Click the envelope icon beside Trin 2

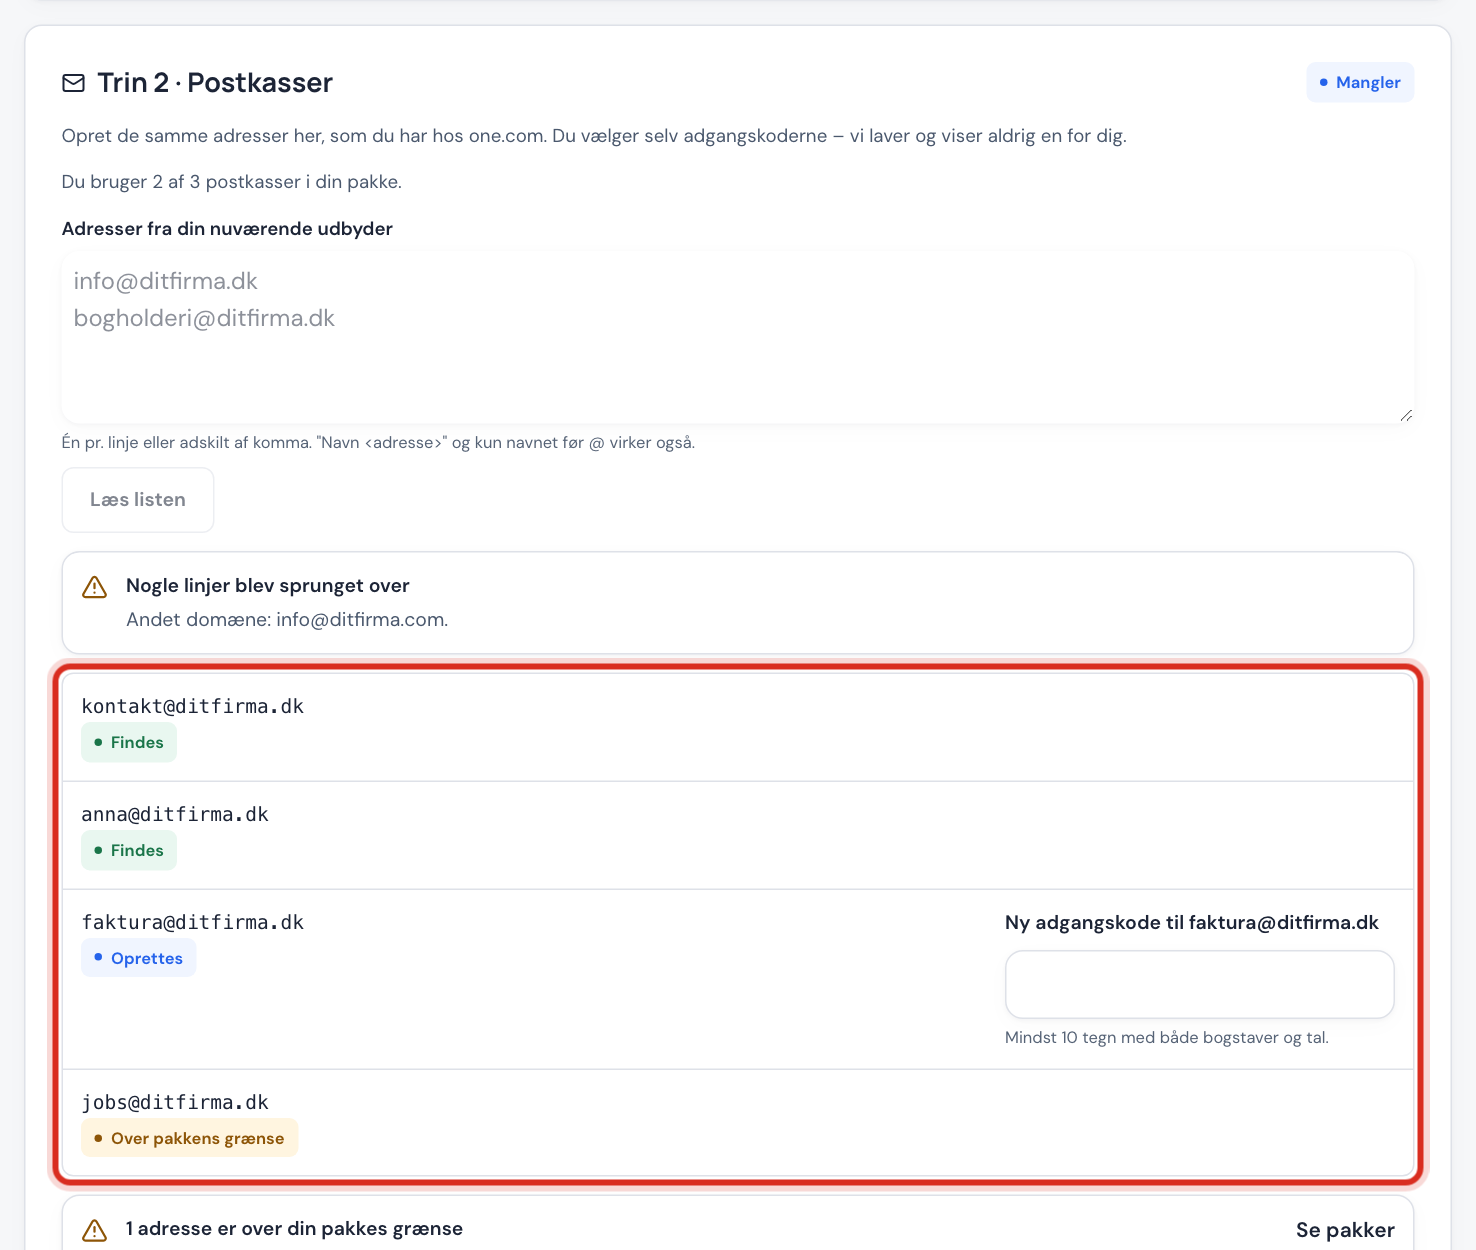[73, 83]
